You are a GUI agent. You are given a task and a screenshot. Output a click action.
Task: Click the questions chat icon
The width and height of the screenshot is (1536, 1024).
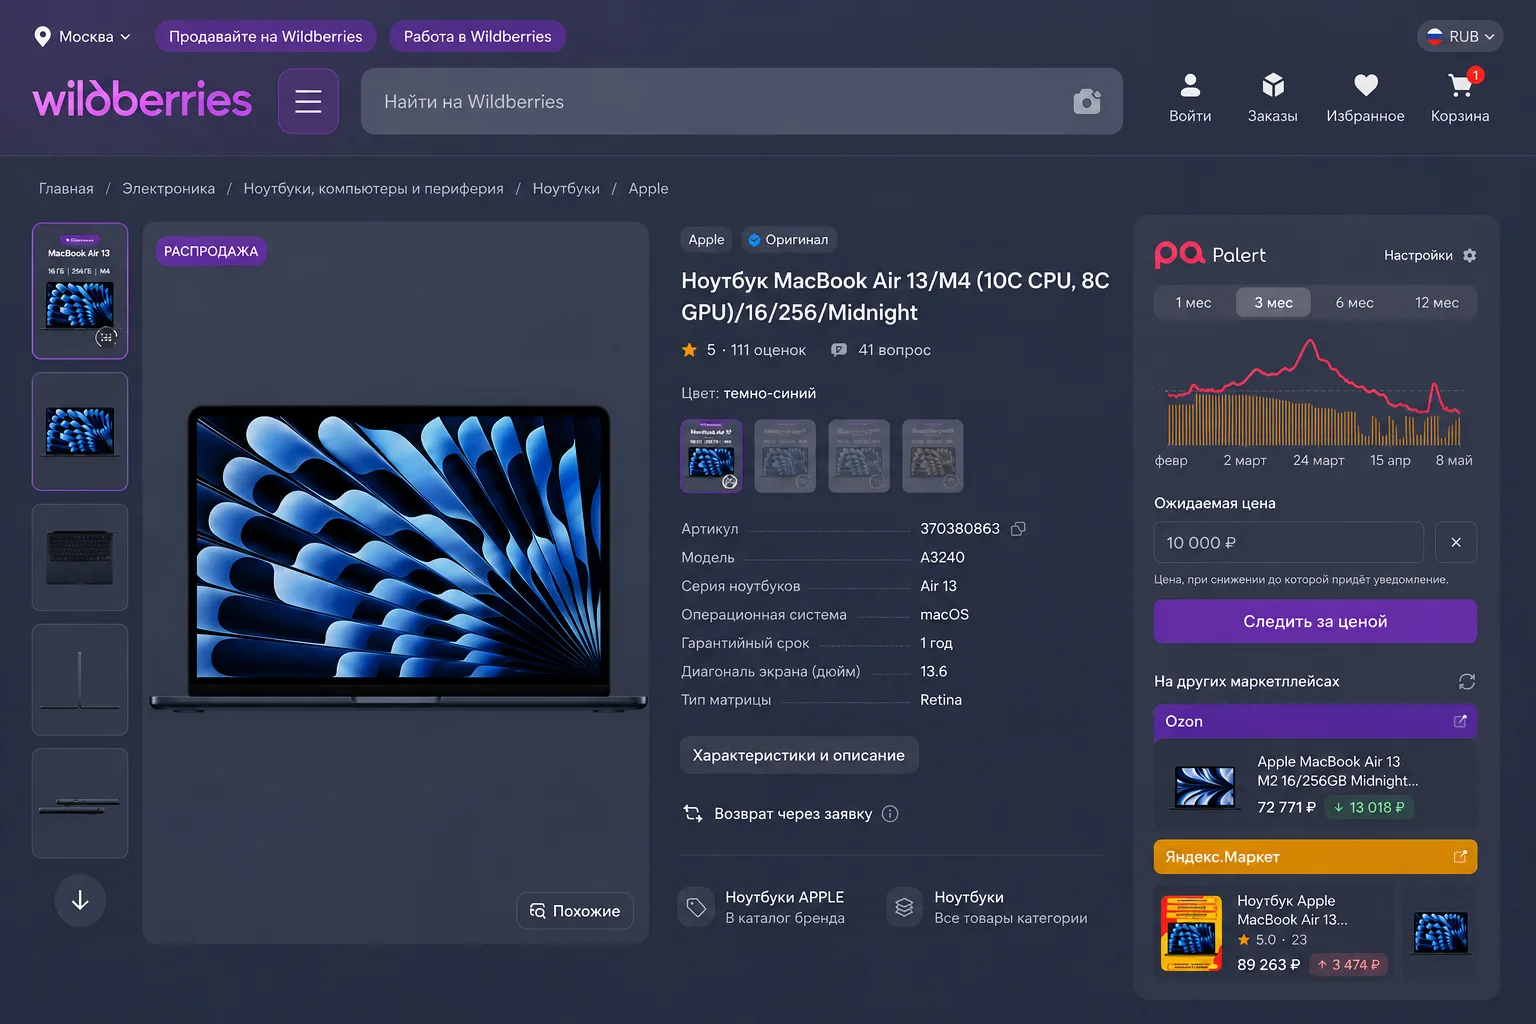point(839,350)
